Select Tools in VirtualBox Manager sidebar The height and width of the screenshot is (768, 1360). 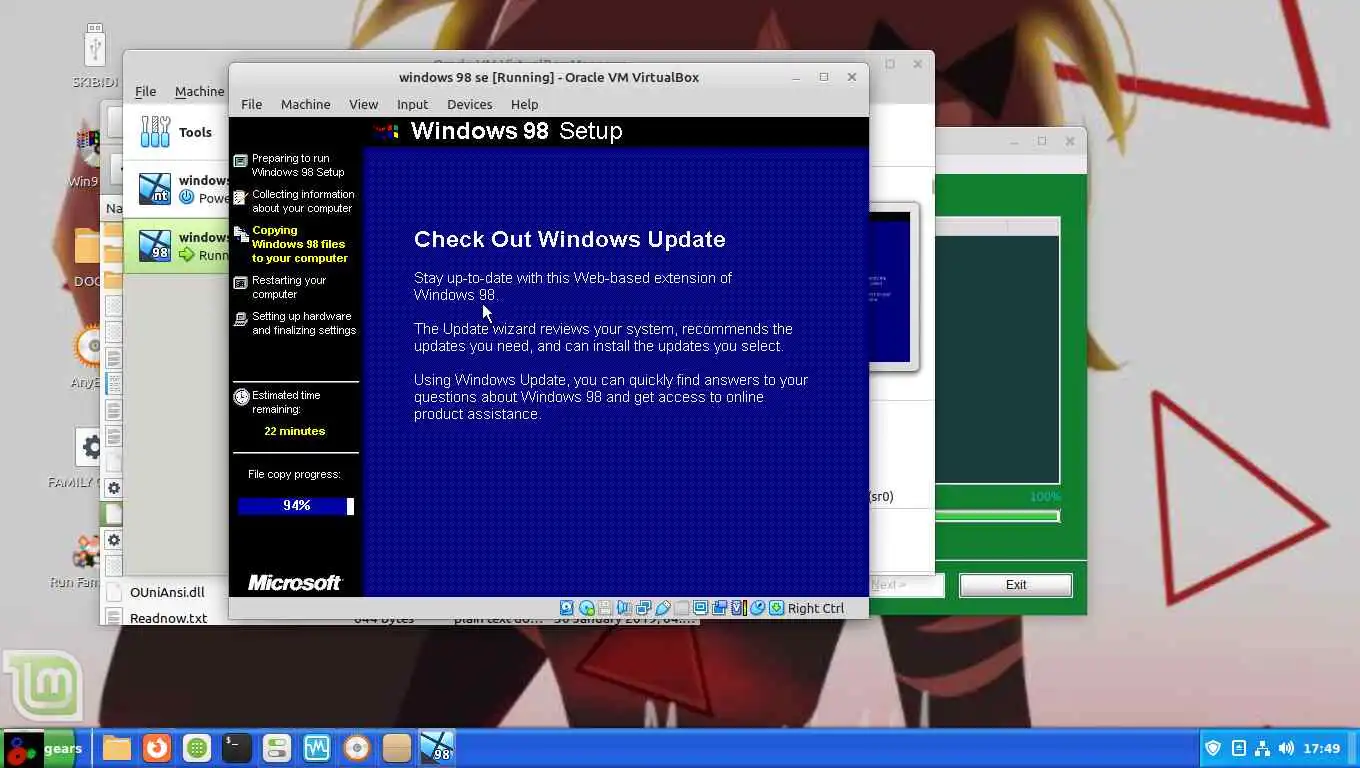click(176, 131)
